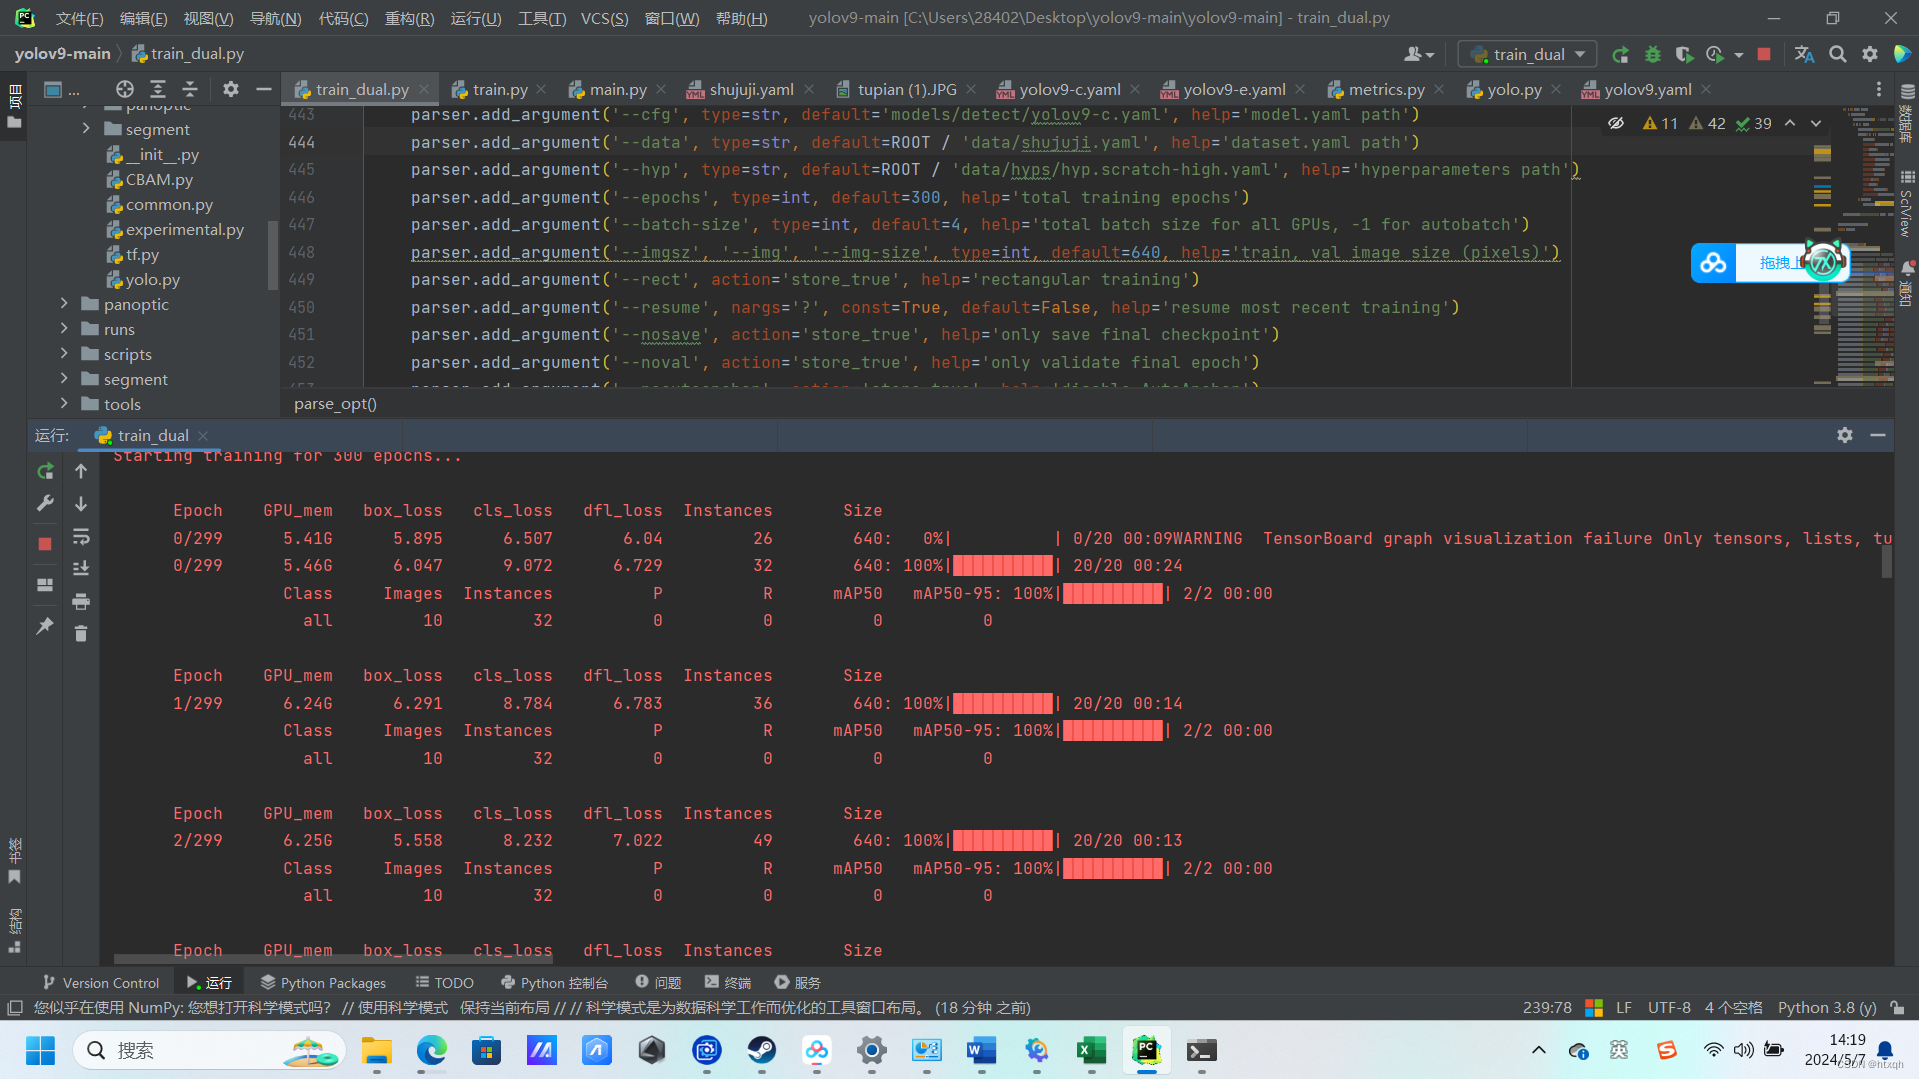The image size is (1919, 1079).
Task: Collapse all in Project tree
Action: pyautogui.click(x=190, y=89)
